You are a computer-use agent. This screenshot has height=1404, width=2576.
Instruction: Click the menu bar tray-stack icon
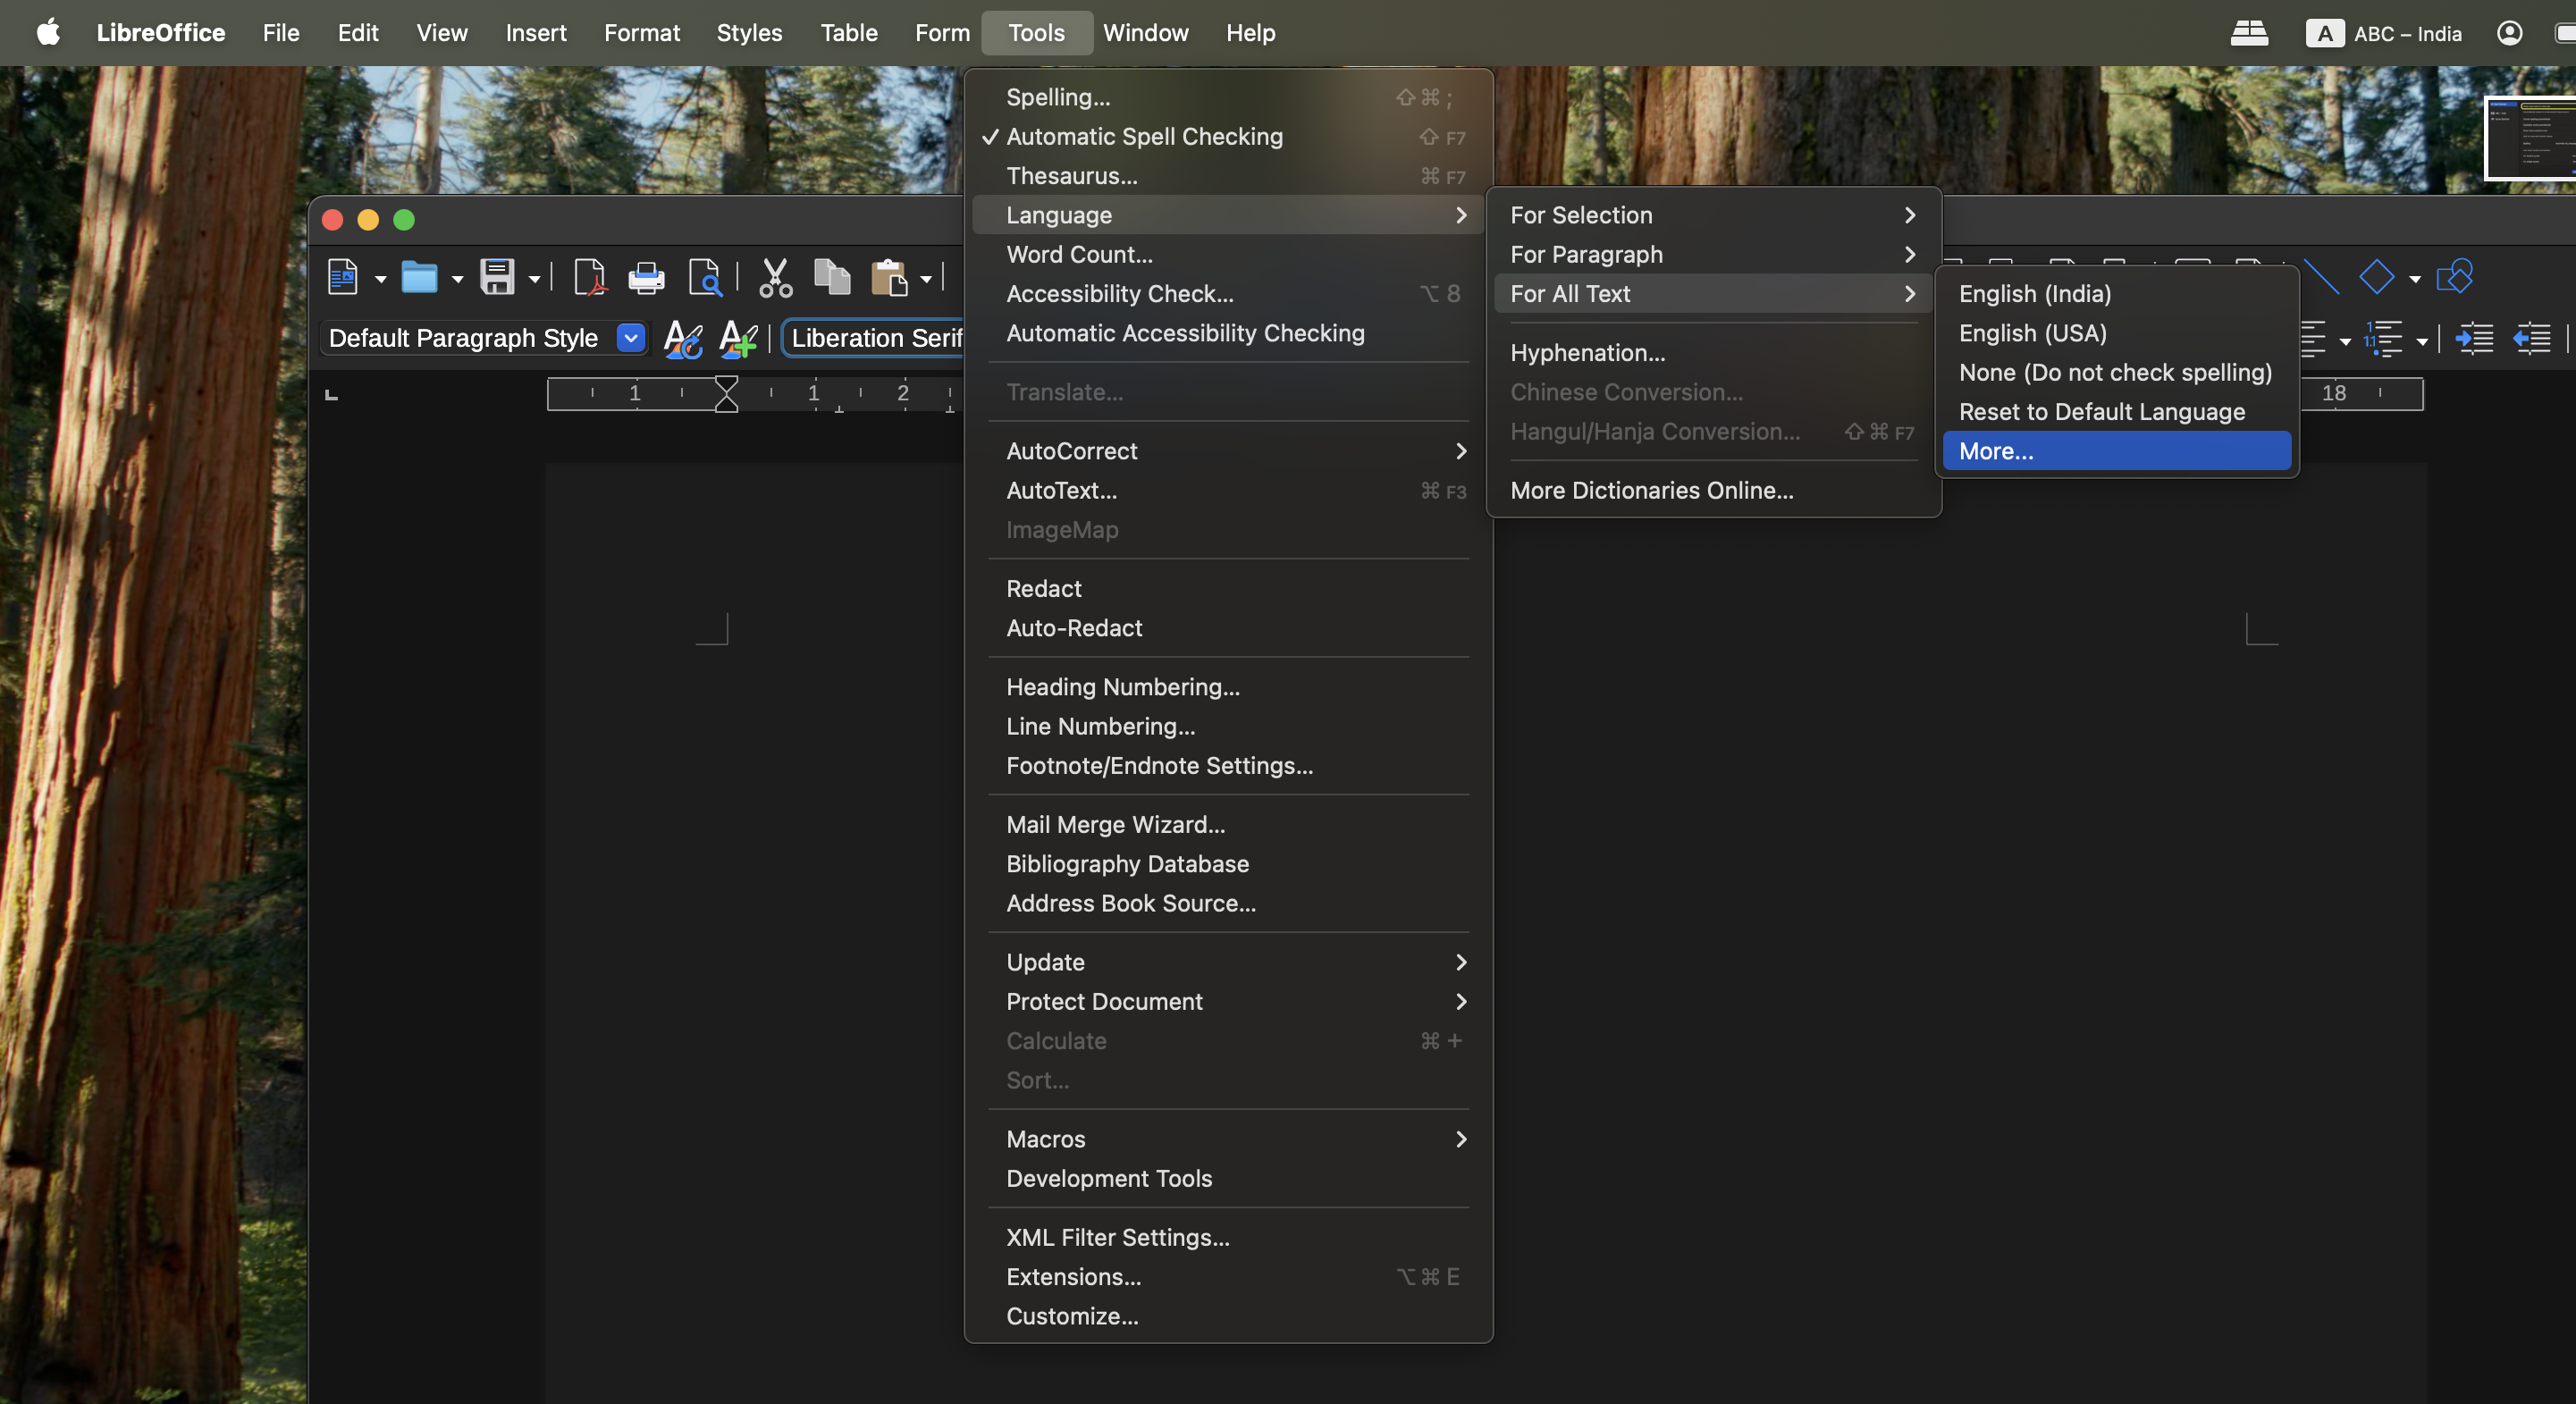point(2249,33)
